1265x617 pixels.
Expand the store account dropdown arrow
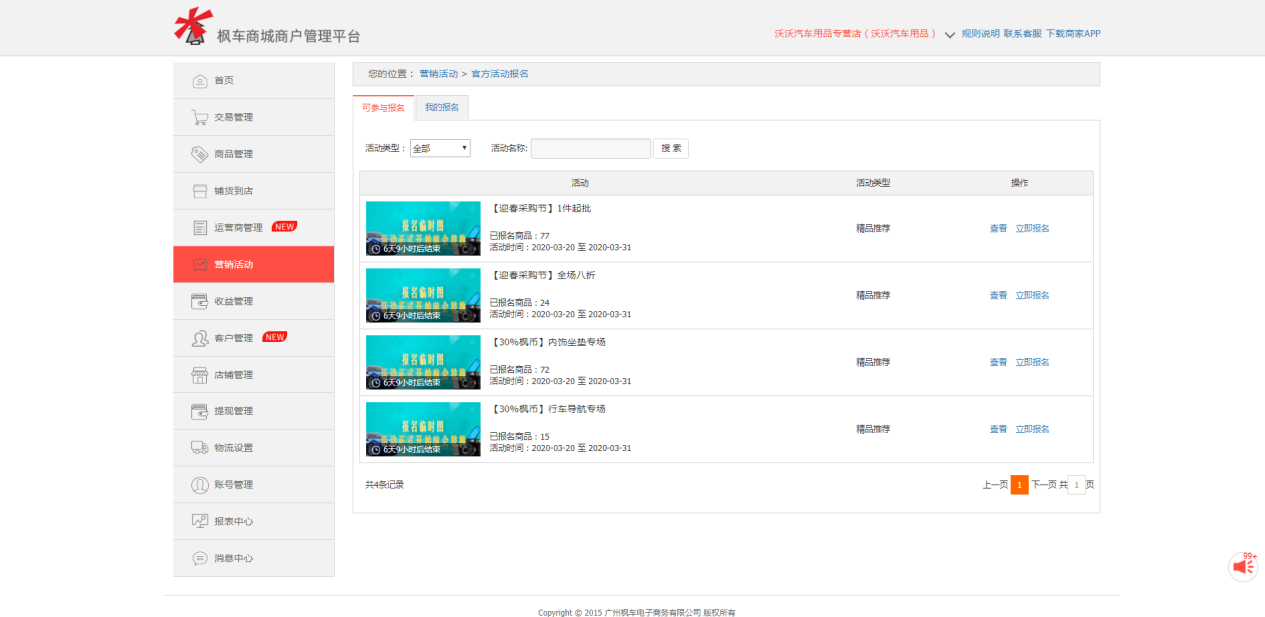click(x=949, y=35)
